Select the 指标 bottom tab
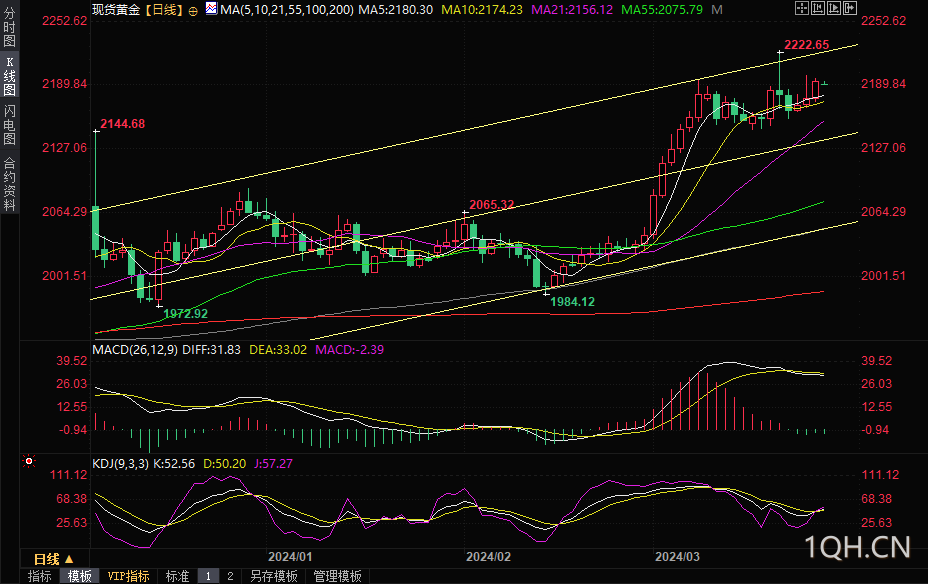The width and height of the screenshot is (928, 584). (x=40, y=576)
